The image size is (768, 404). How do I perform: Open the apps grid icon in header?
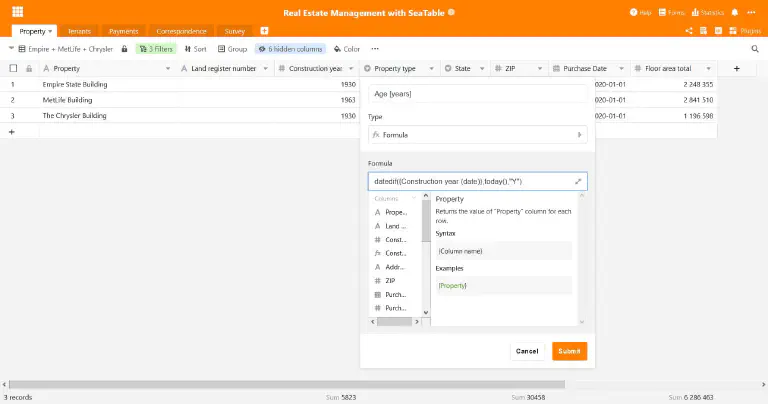tap(18, 12)
